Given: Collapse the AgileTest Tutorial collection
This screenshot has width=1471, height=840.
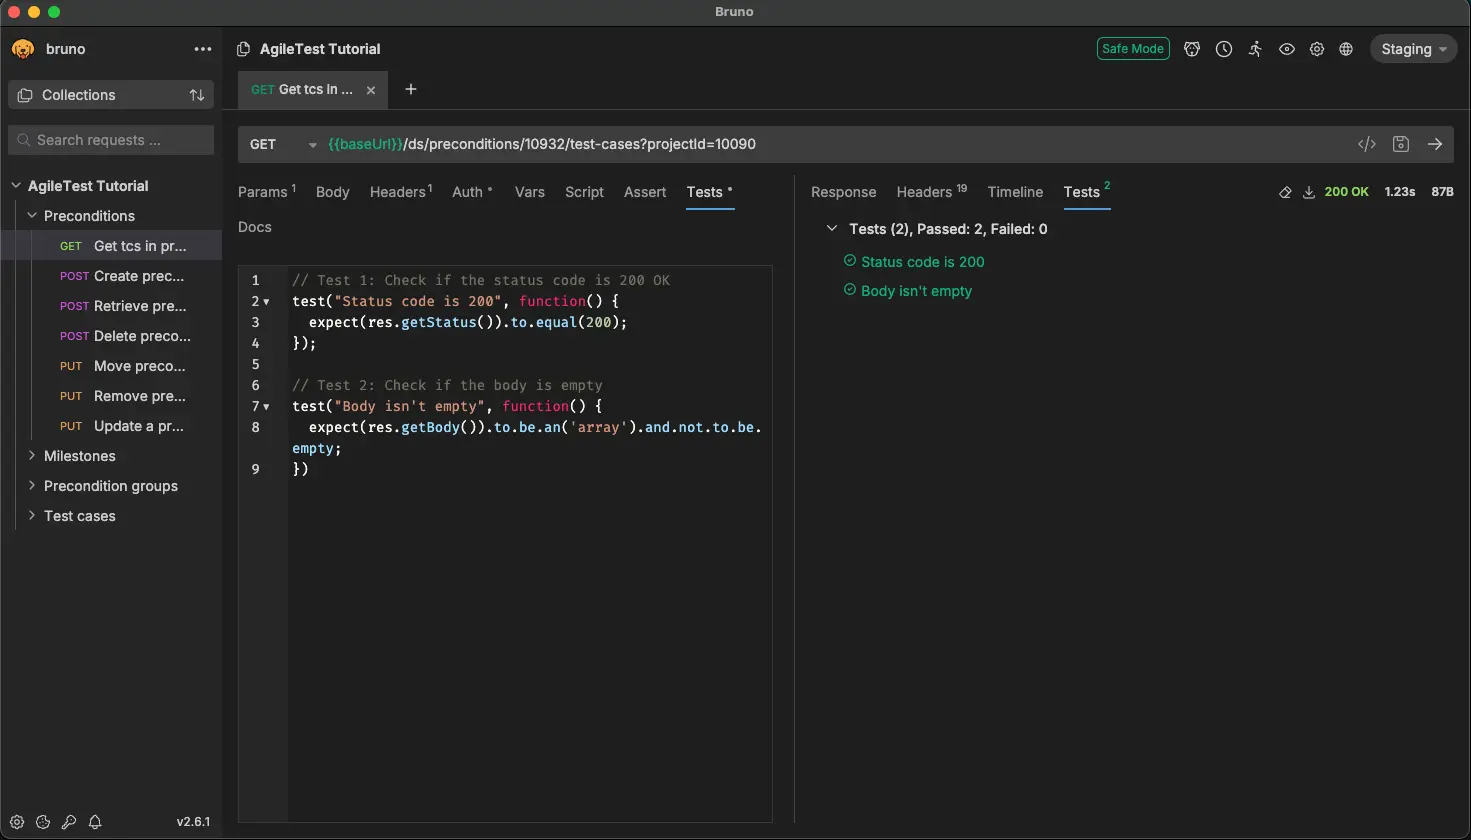Looking at the screenshot, I should 16,186.
